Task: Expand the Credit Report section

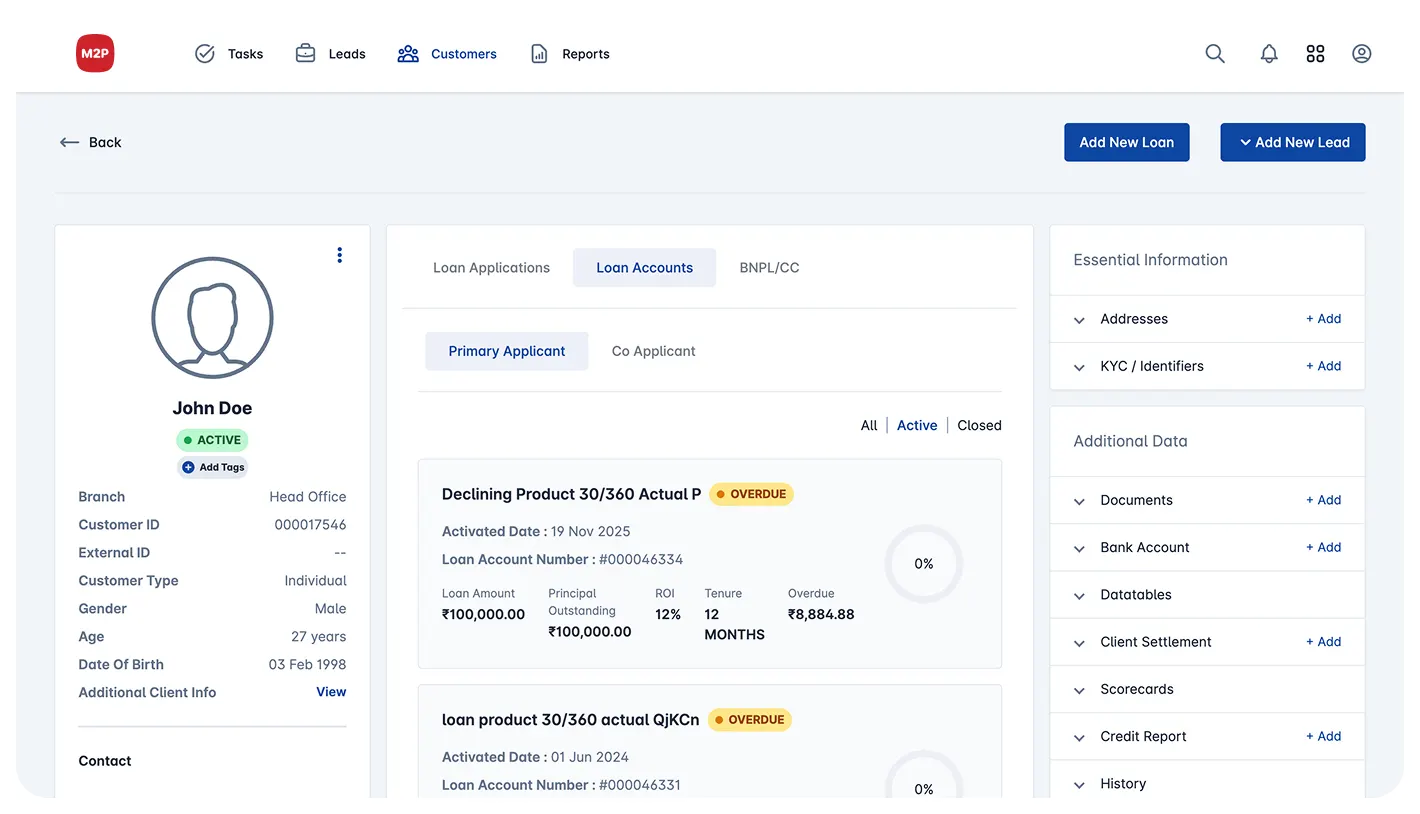Action: (x=1079, y=737)
